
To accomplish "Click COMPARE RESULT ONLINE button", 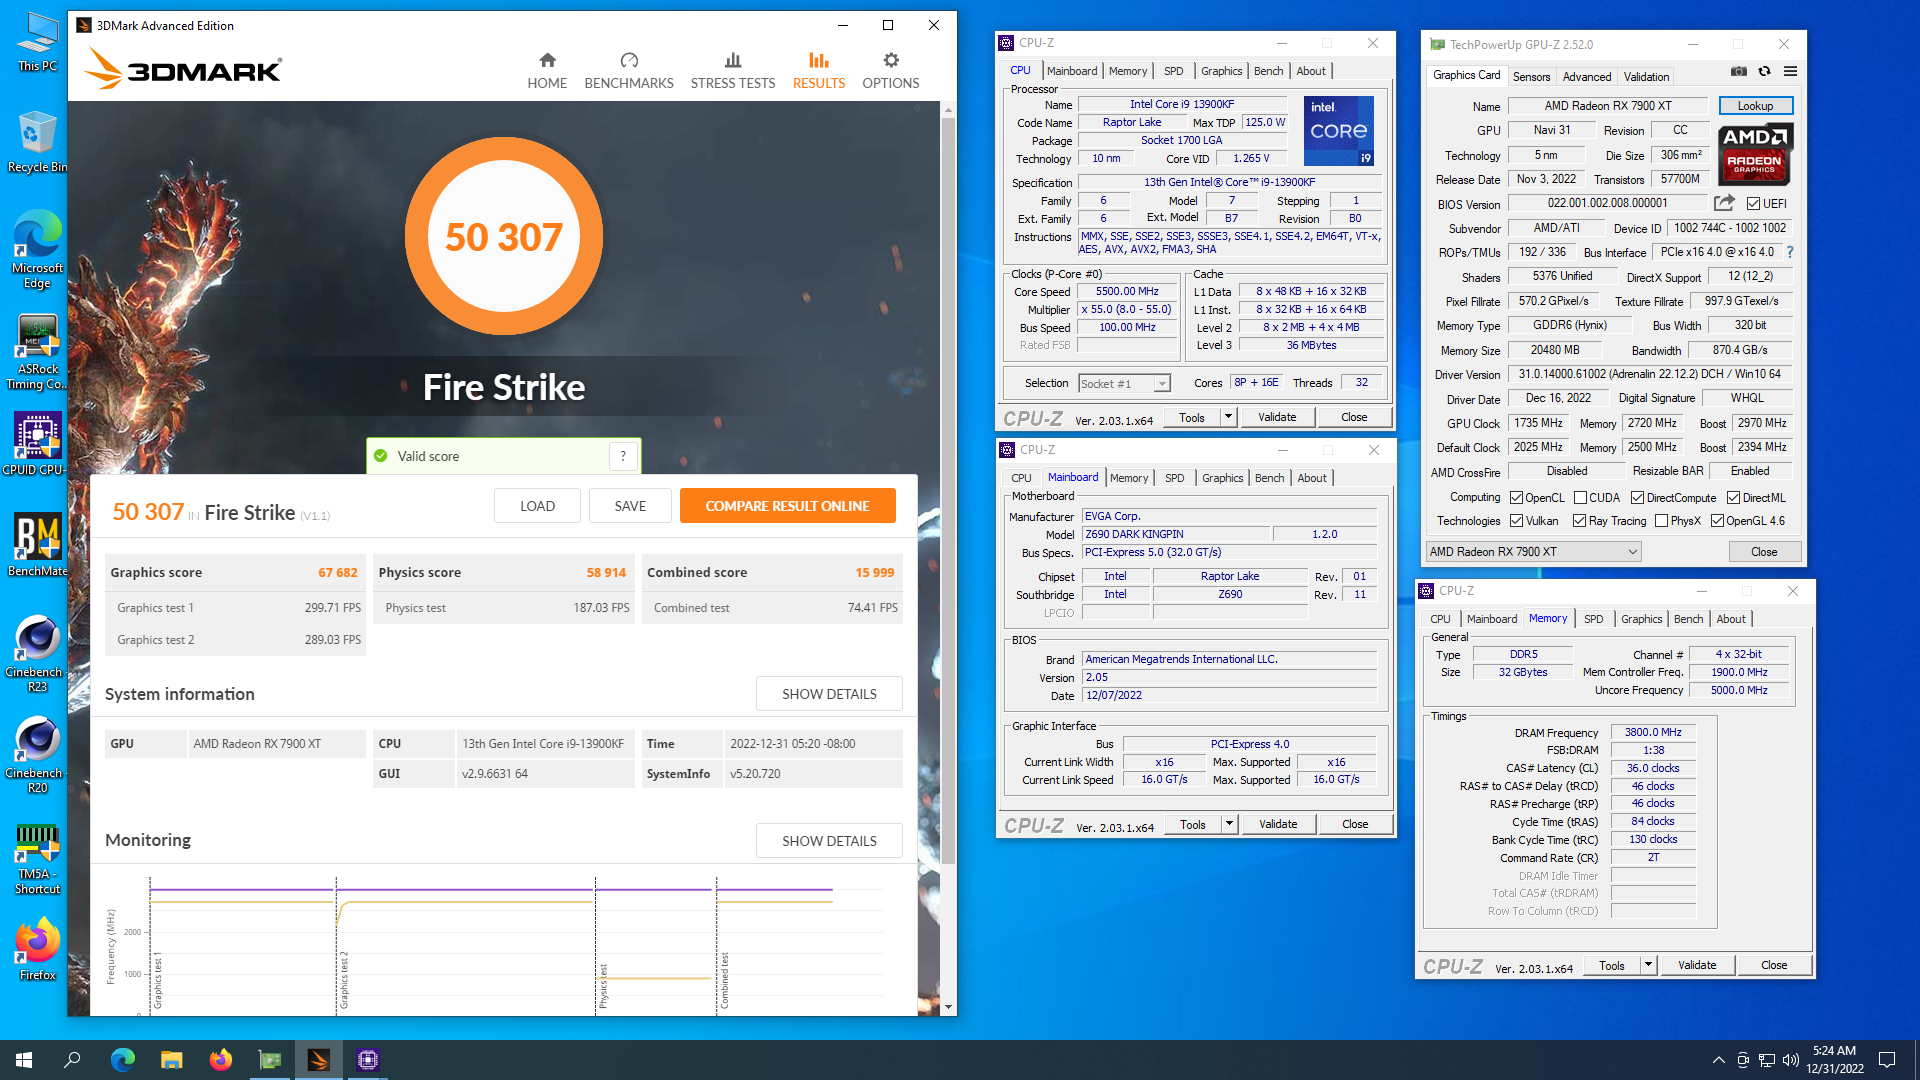I will 787,506.
